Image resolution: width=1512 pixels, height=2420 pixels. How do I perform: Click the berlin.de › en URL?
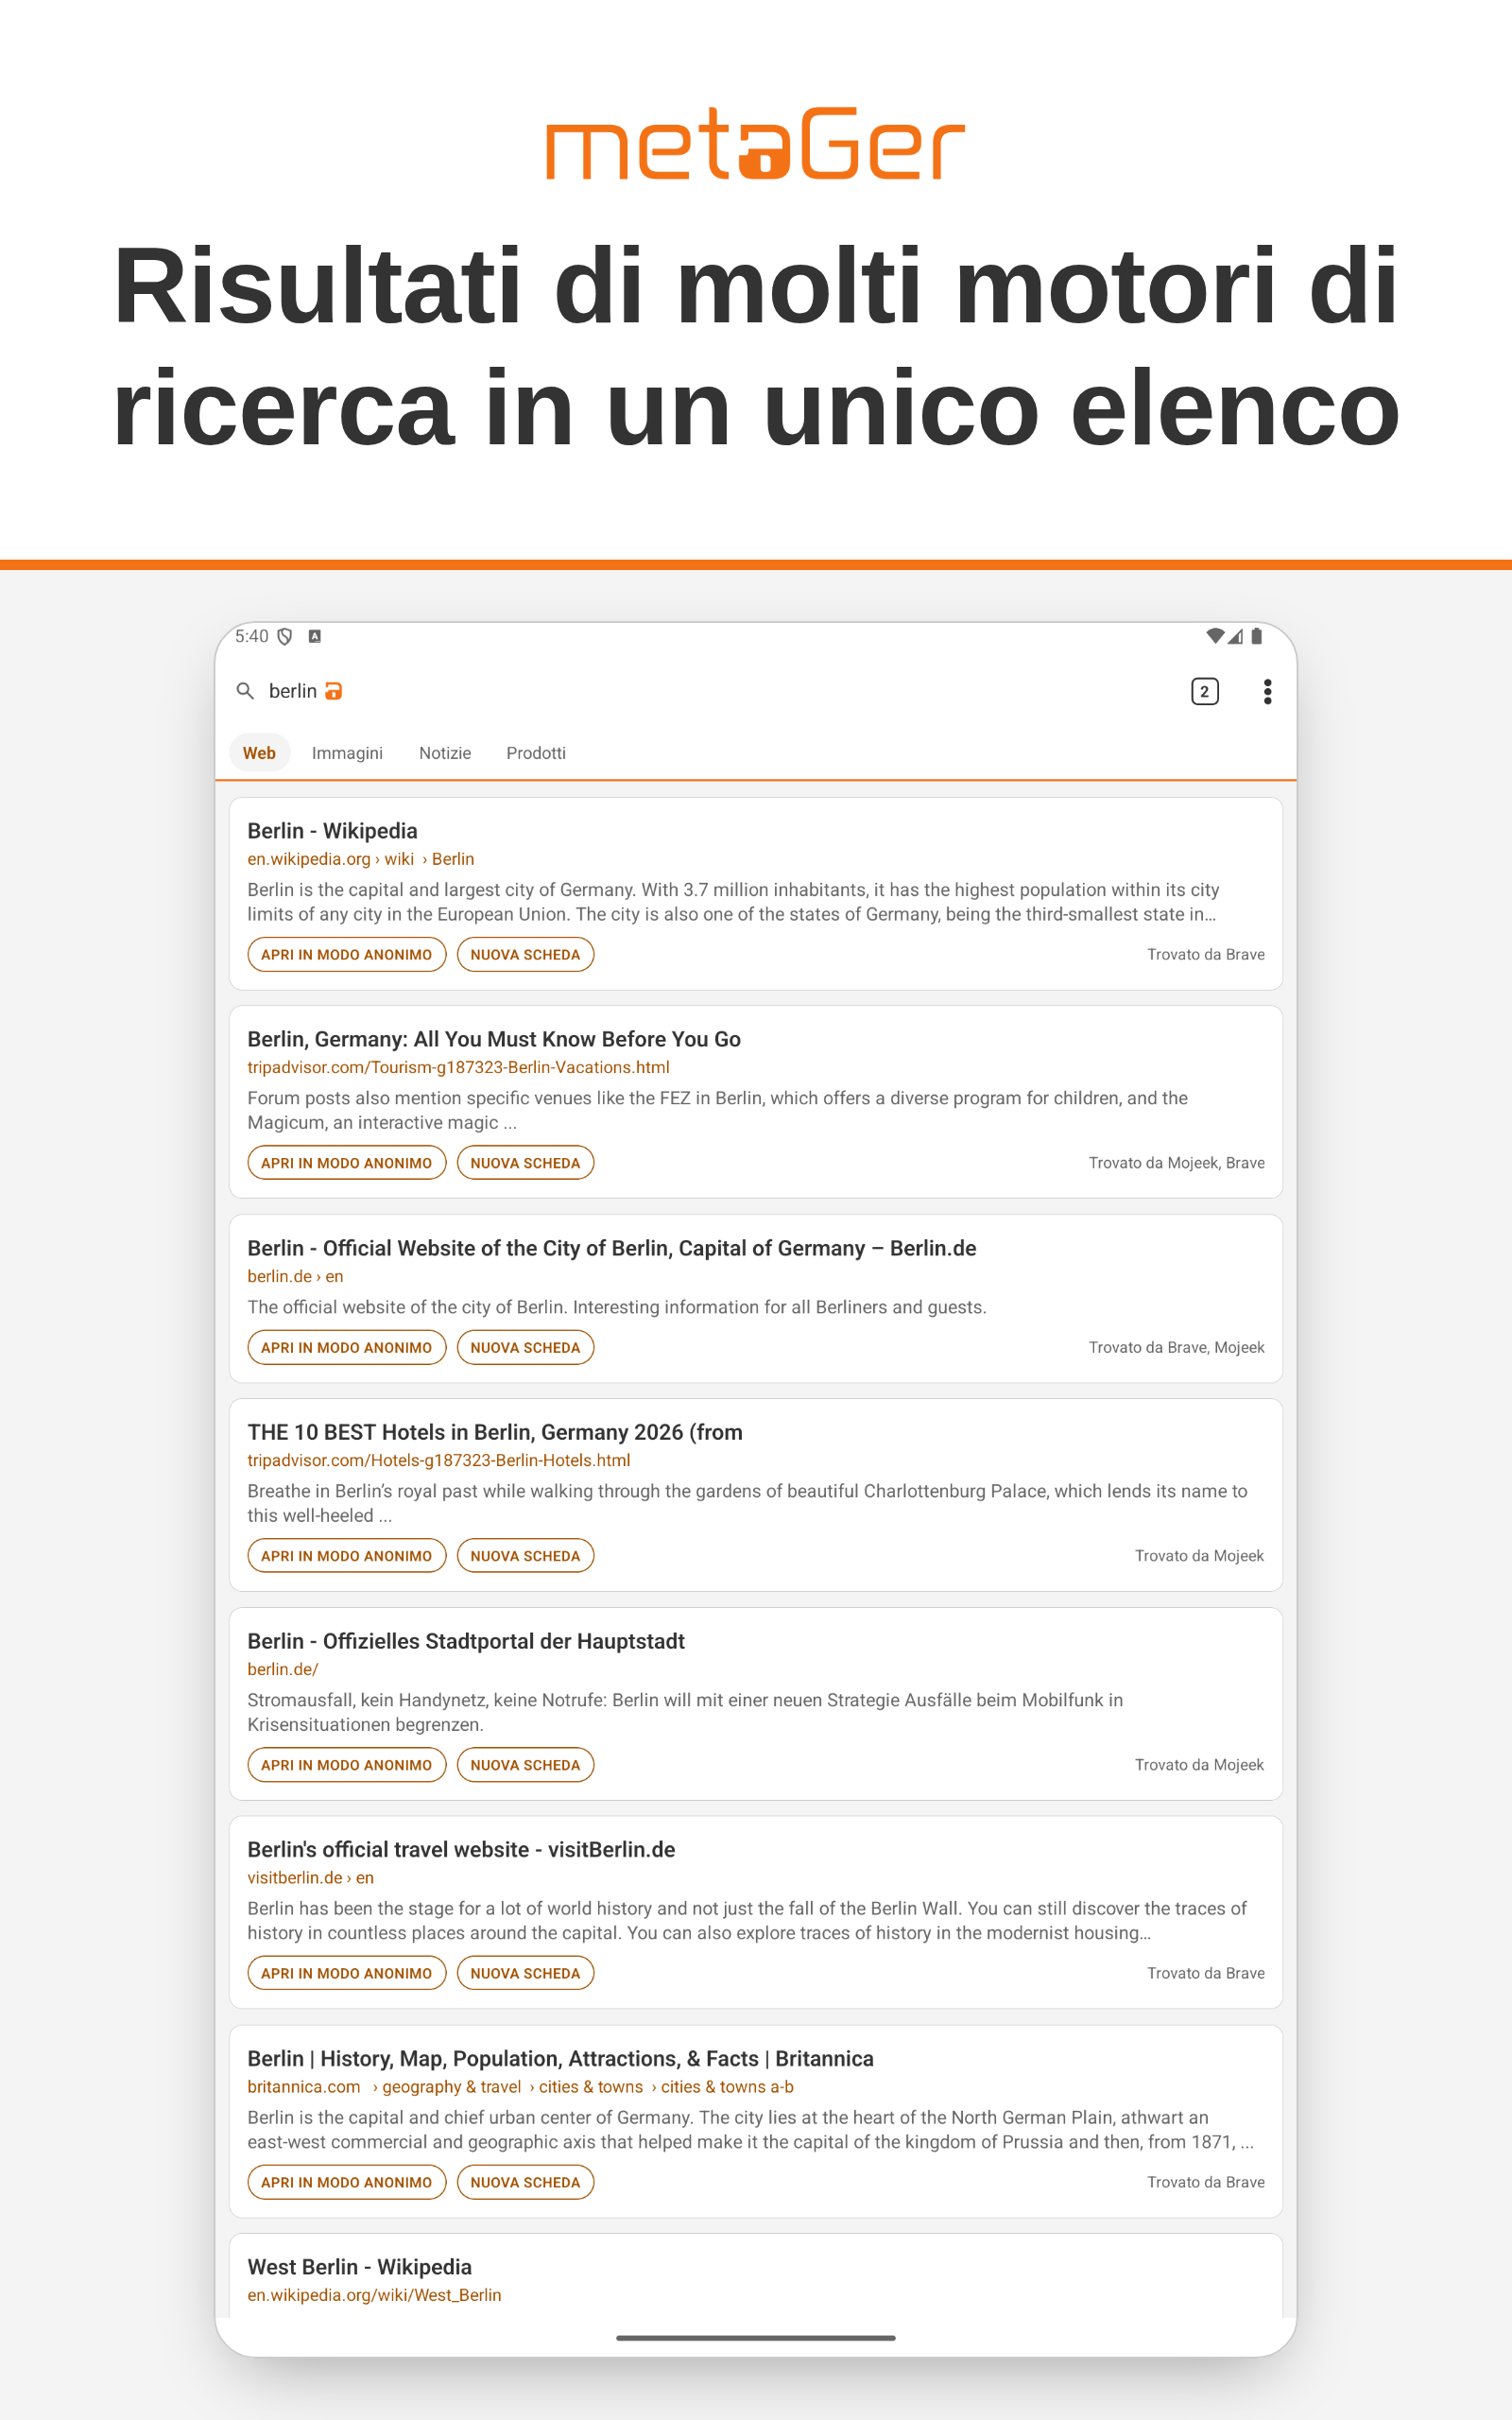click(296, 1276)
